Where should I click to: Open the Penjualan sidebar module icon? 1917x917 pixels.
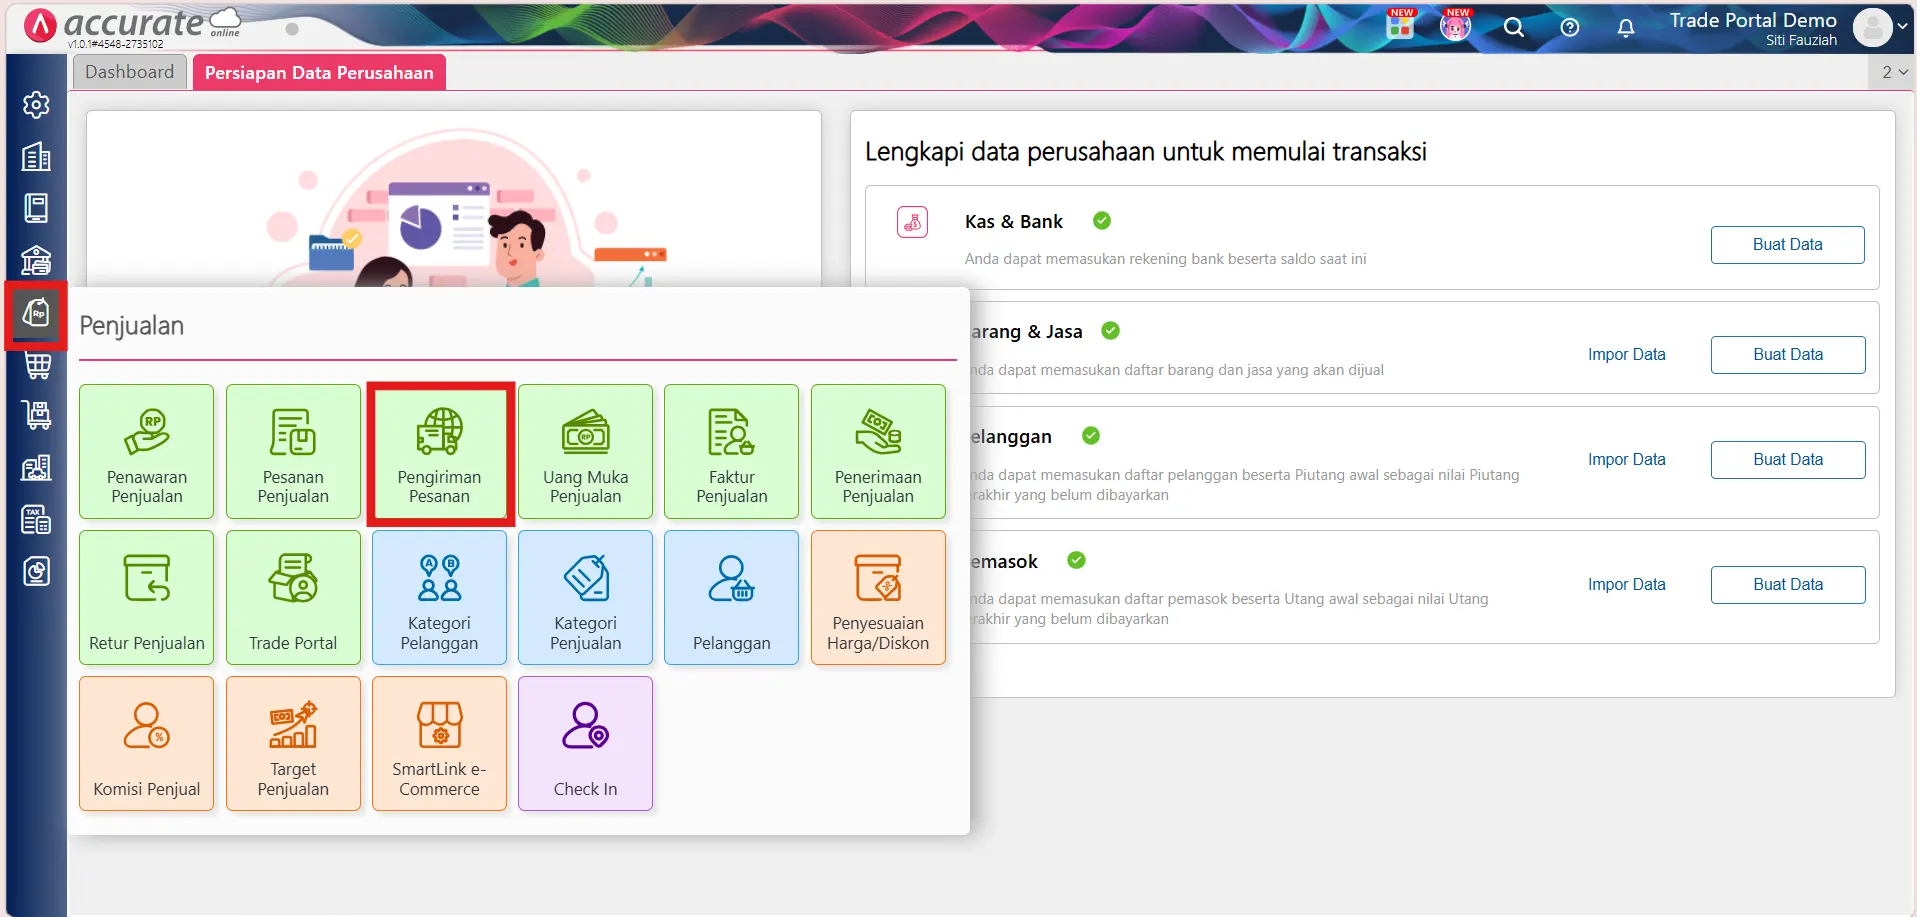[37, 315]
